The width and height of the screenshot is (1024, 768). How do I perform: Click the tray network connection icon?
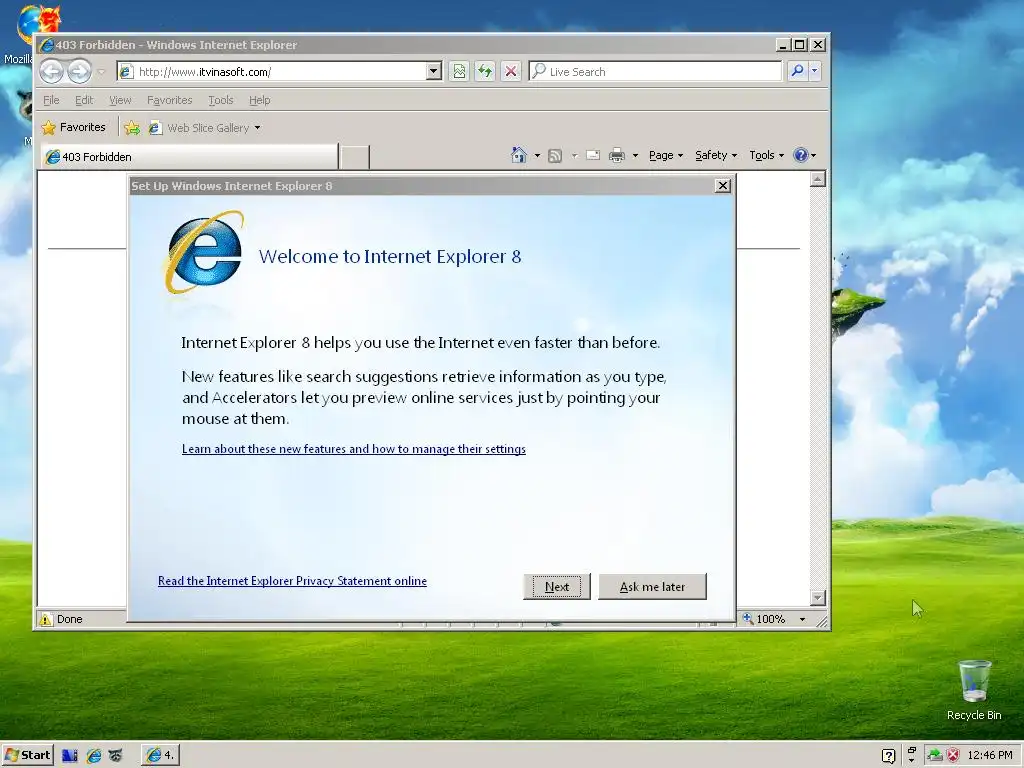[935, 756]
